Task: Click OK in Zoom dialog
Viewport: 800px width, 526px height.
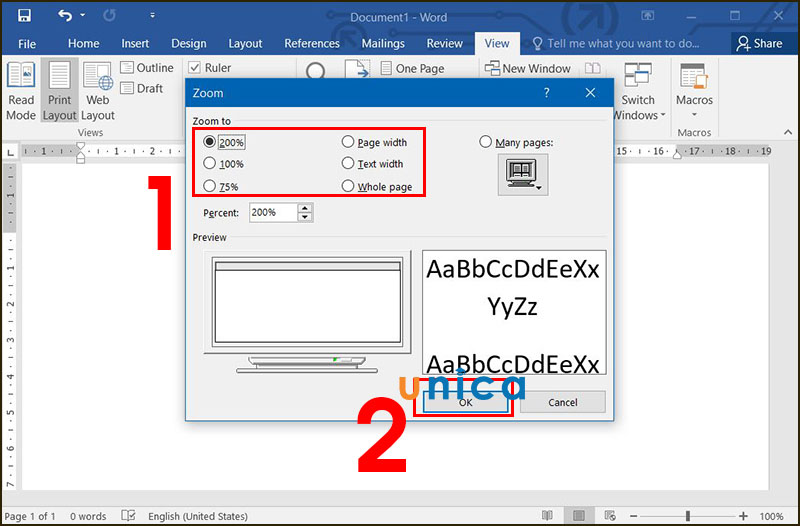Action: pyautogui.click(x=465, y=402)
